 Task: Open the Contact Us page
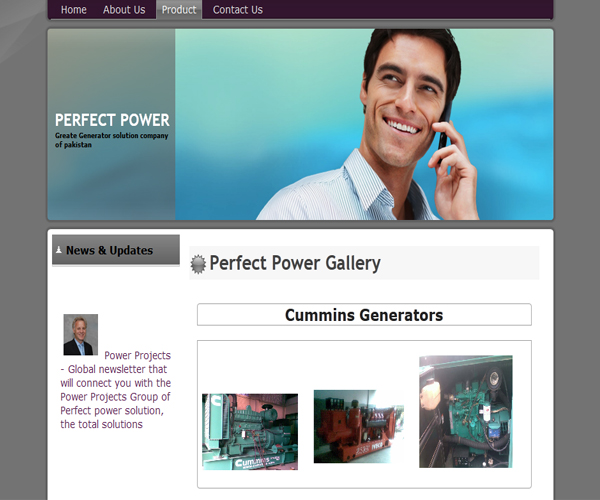tap(238, 10)
